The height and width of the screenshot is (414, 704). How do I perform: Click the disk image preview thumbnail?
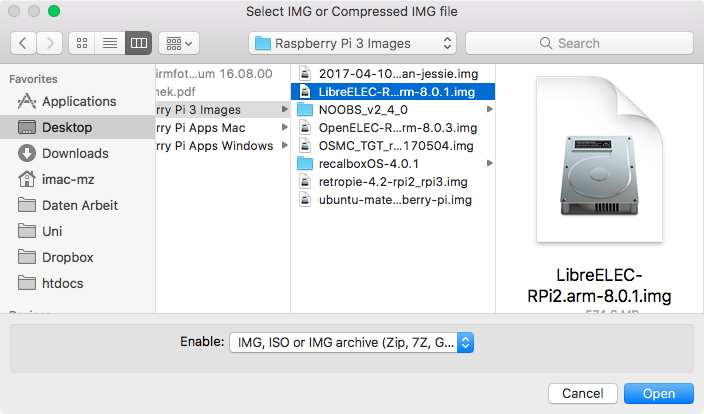pos(599,159)
